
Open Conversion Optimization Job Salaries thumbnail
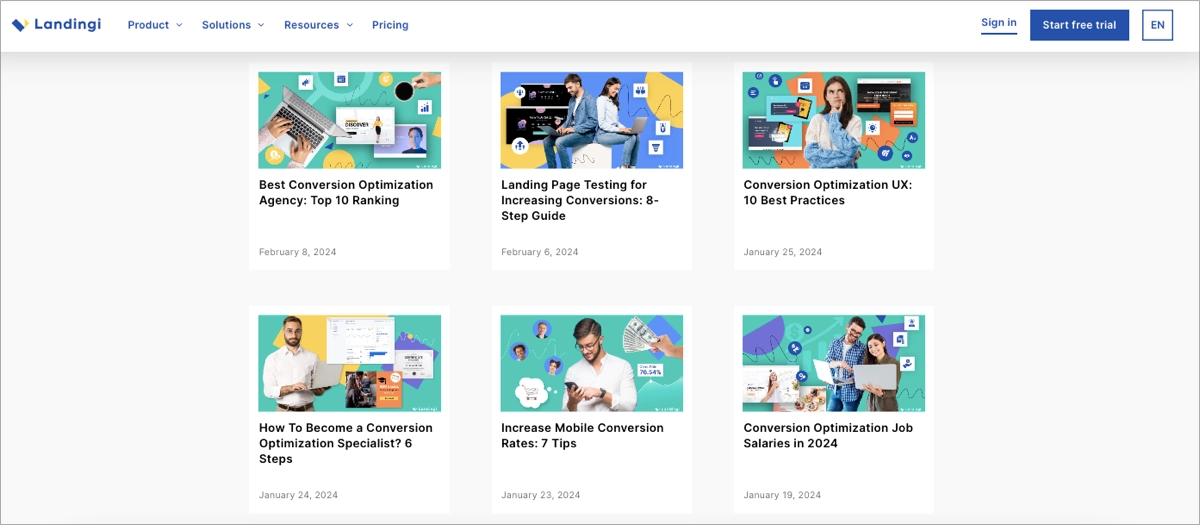(834, 363)
